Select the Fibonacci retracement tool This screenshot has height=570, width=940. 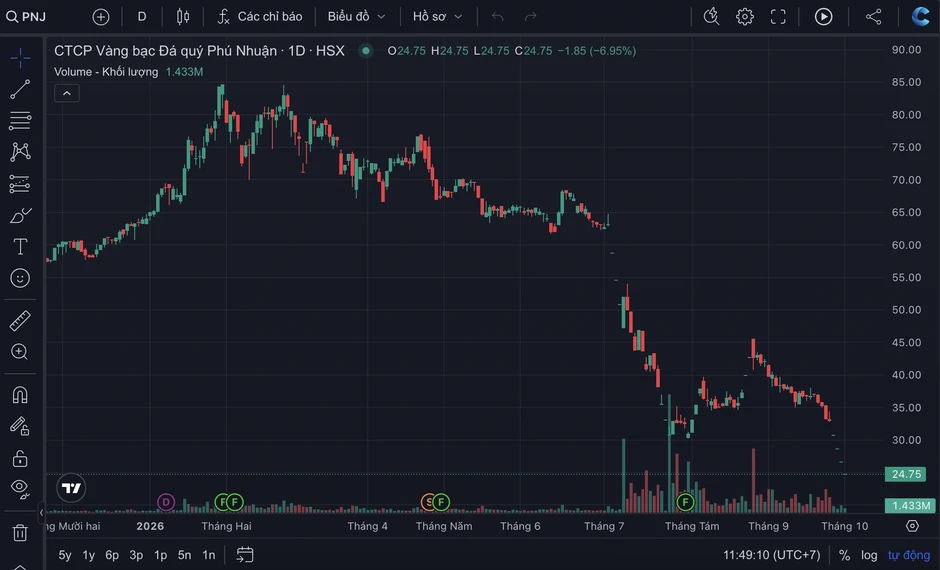point(20,120)
